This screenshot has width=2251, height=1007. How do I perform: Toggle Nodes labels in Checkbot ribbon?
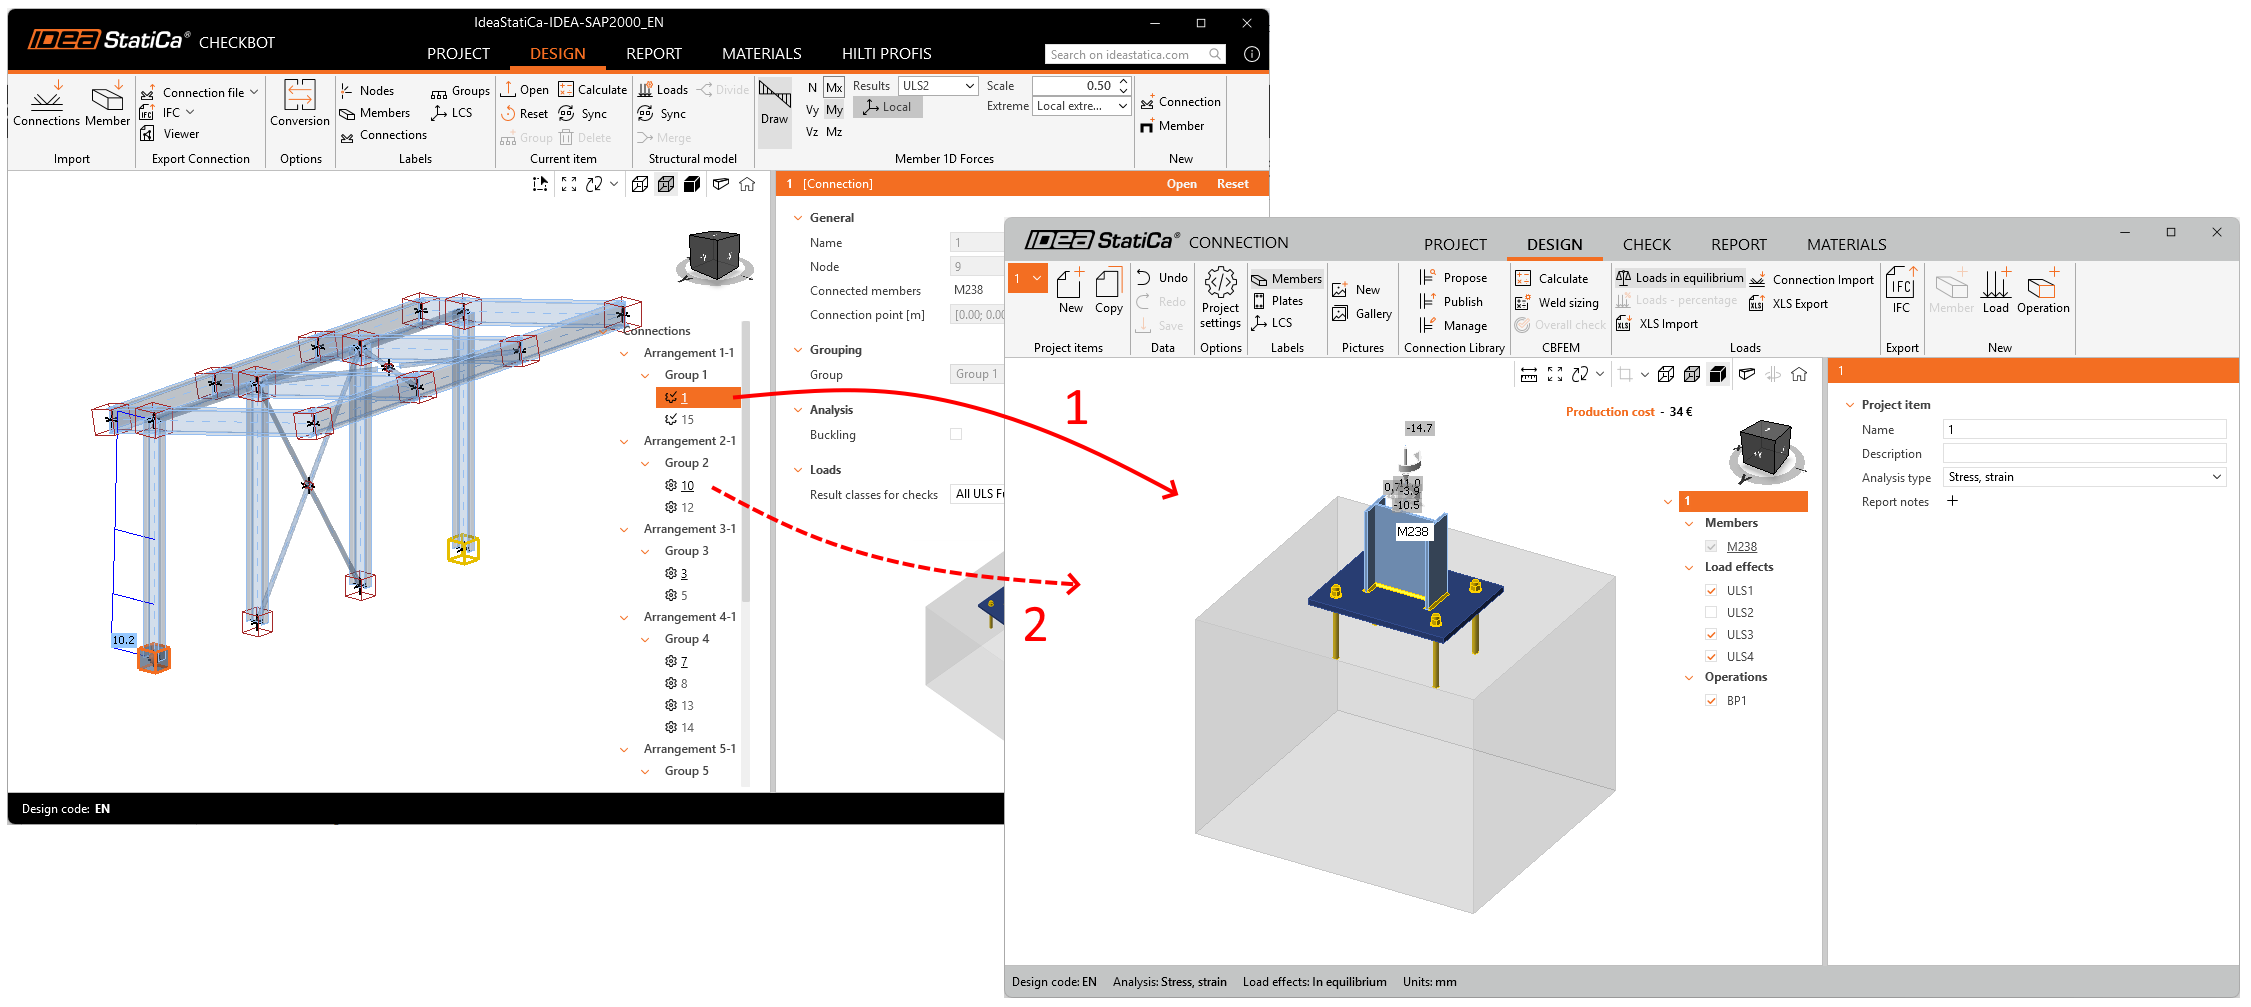[x=367, y=91]
